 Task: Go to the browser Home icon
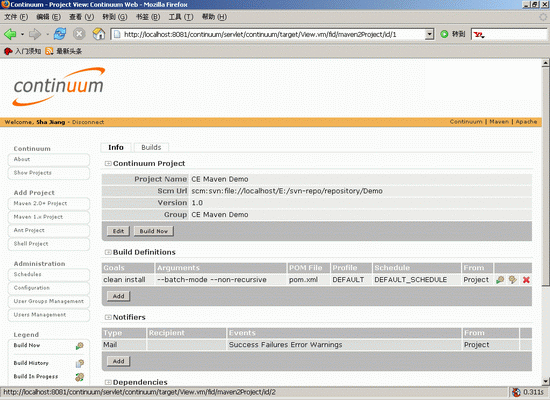coord(99,34)
